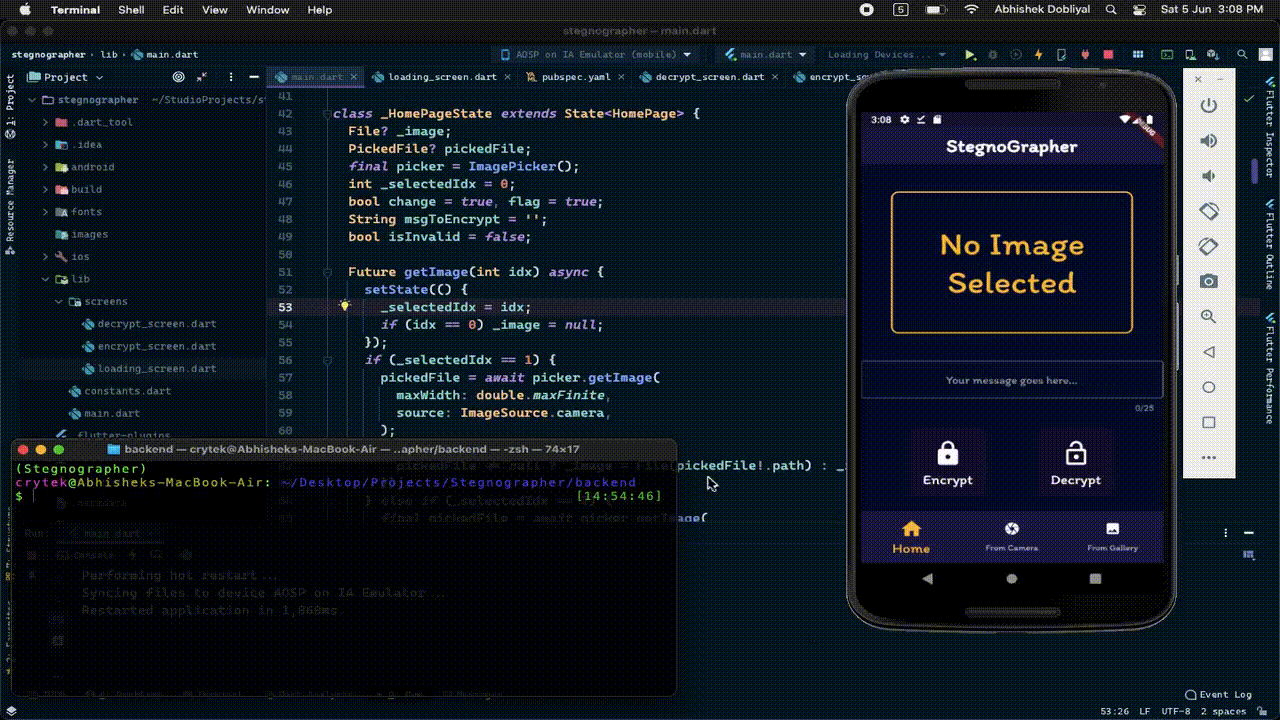Screen dimensions: 1280x720
Task: Open main.dart run configuration dropdown
Action: click(765, 55)
